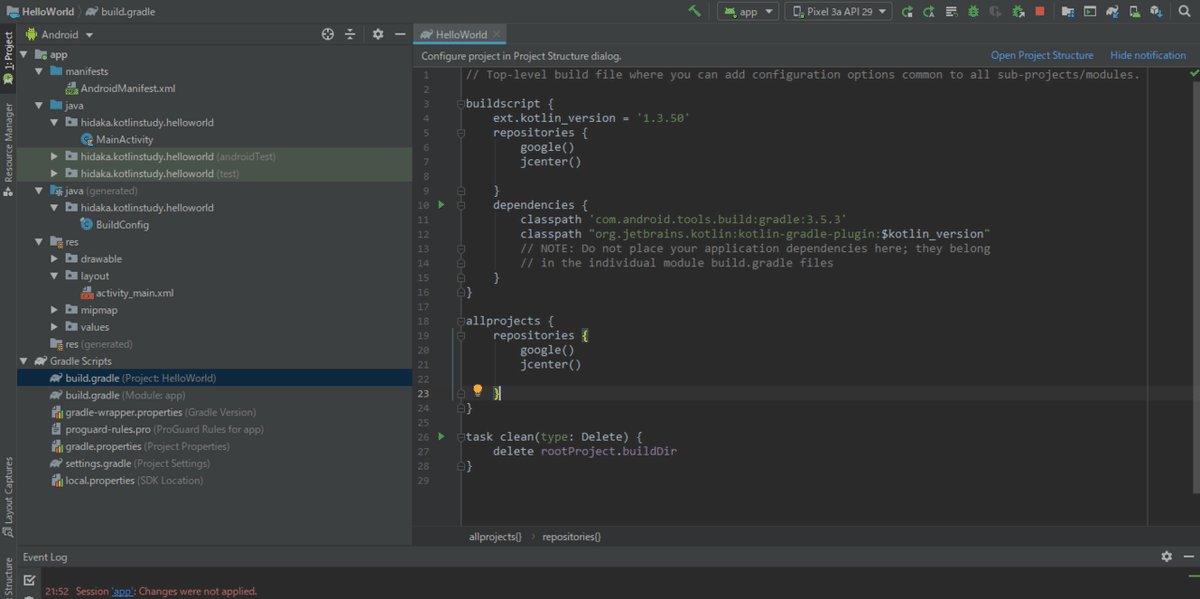Click the Scroll from Source target icon
The width and height of the screenshot is (1200, 599).
[x=327, y=34]
